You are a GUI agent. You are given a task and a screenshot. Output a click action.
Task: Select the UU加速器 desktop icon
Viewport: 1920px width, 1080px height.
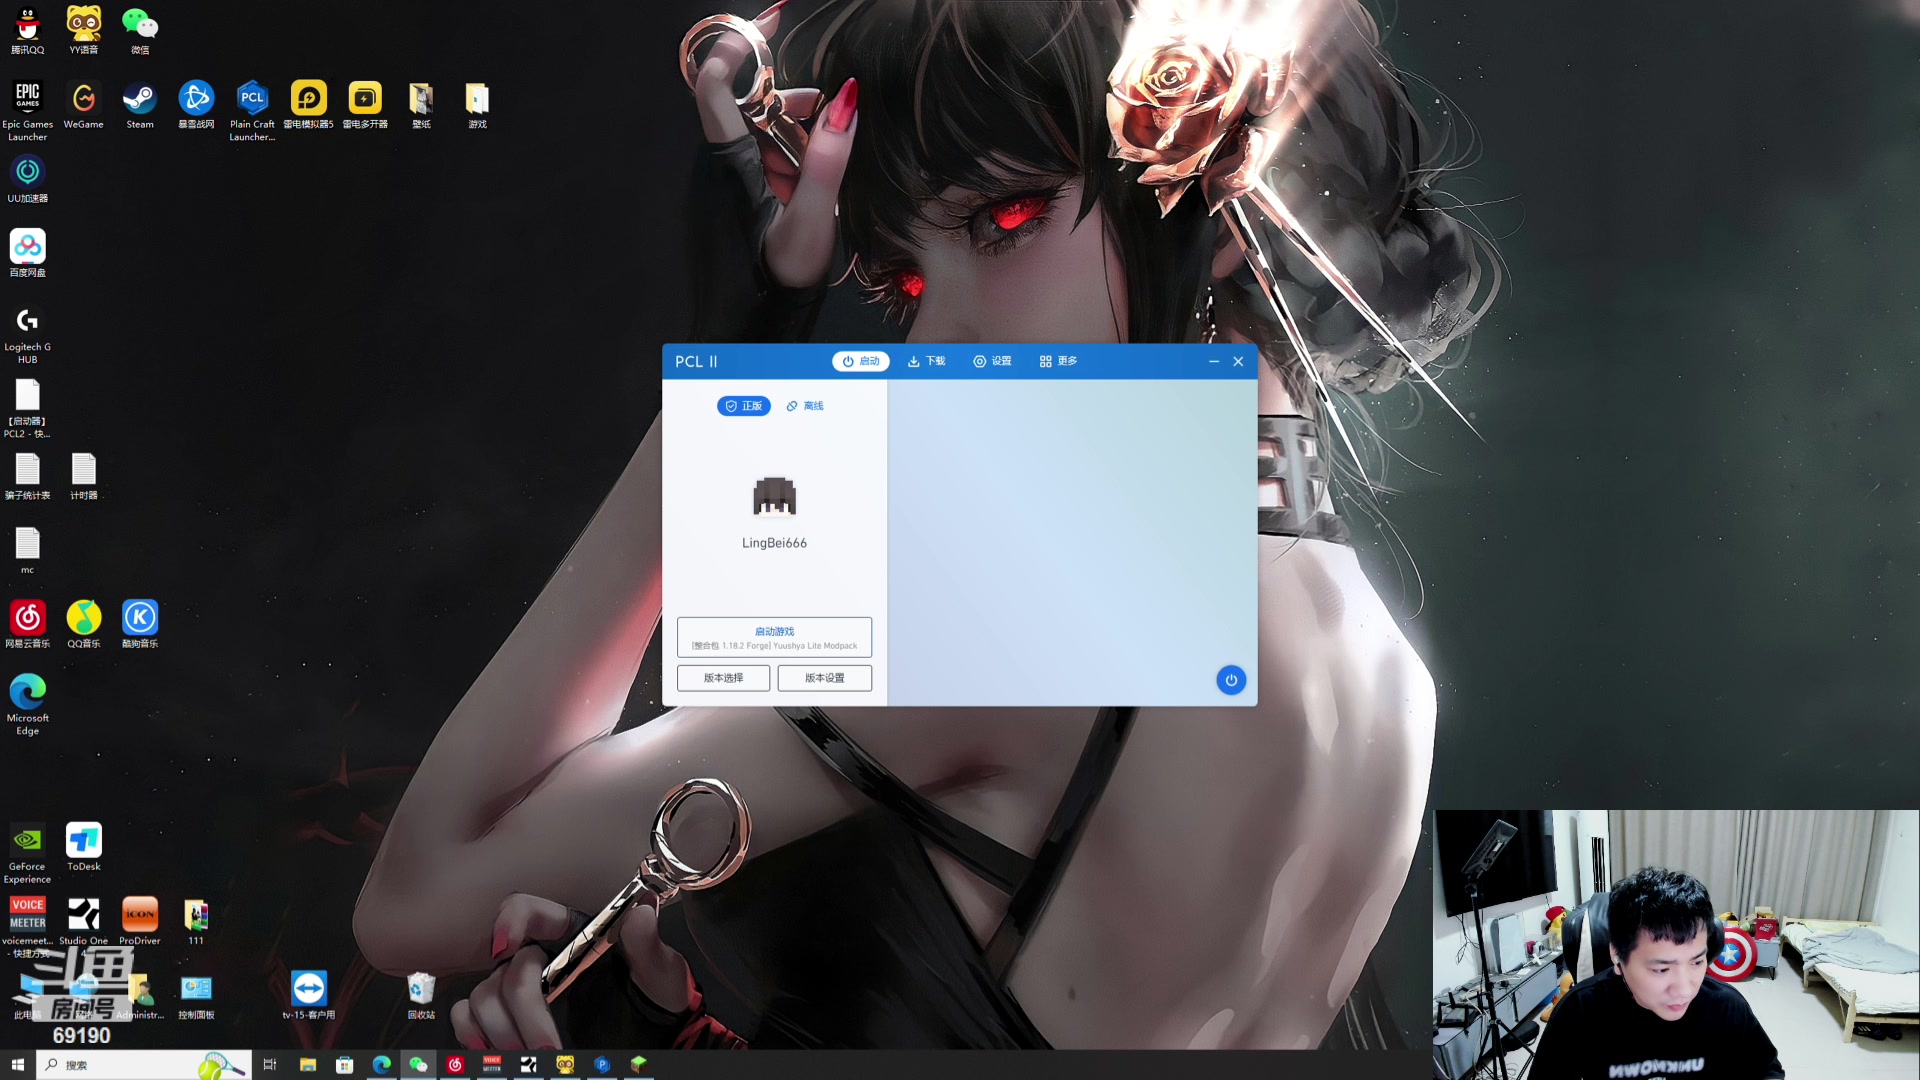[x=28, y=180]
